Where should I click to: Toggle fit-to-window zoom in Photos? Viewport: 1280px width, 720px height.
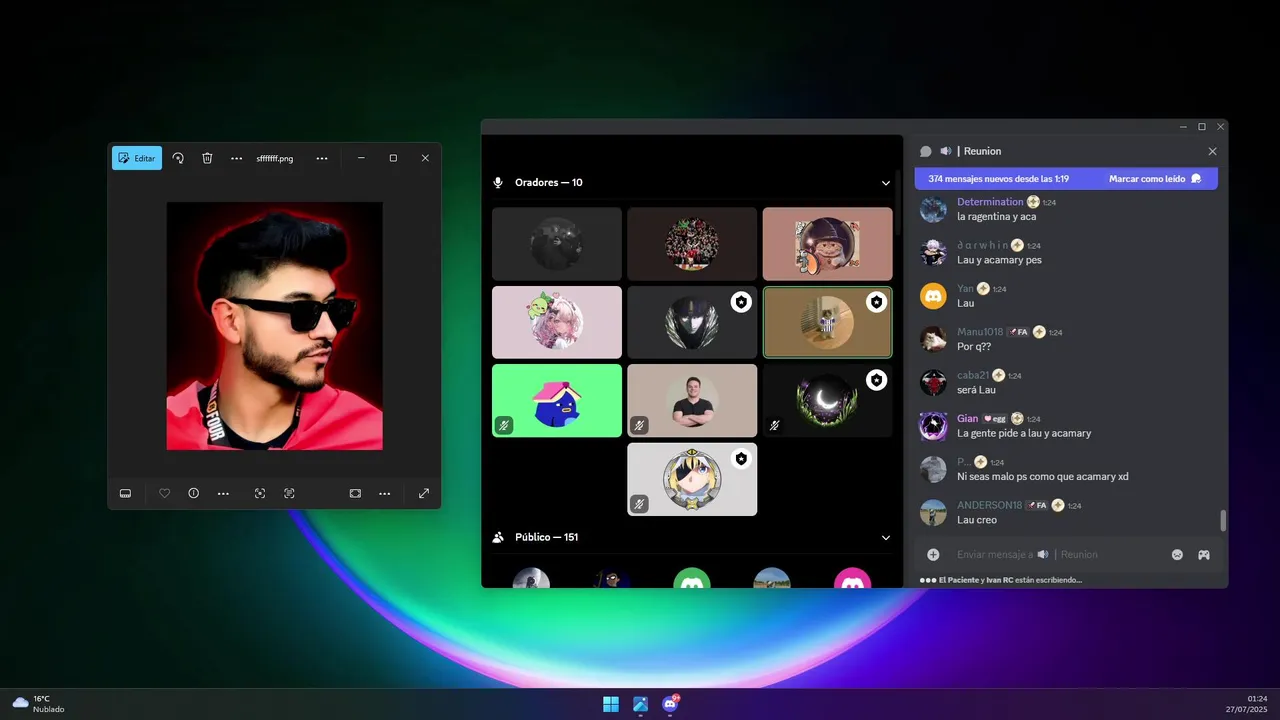(355, 493)
